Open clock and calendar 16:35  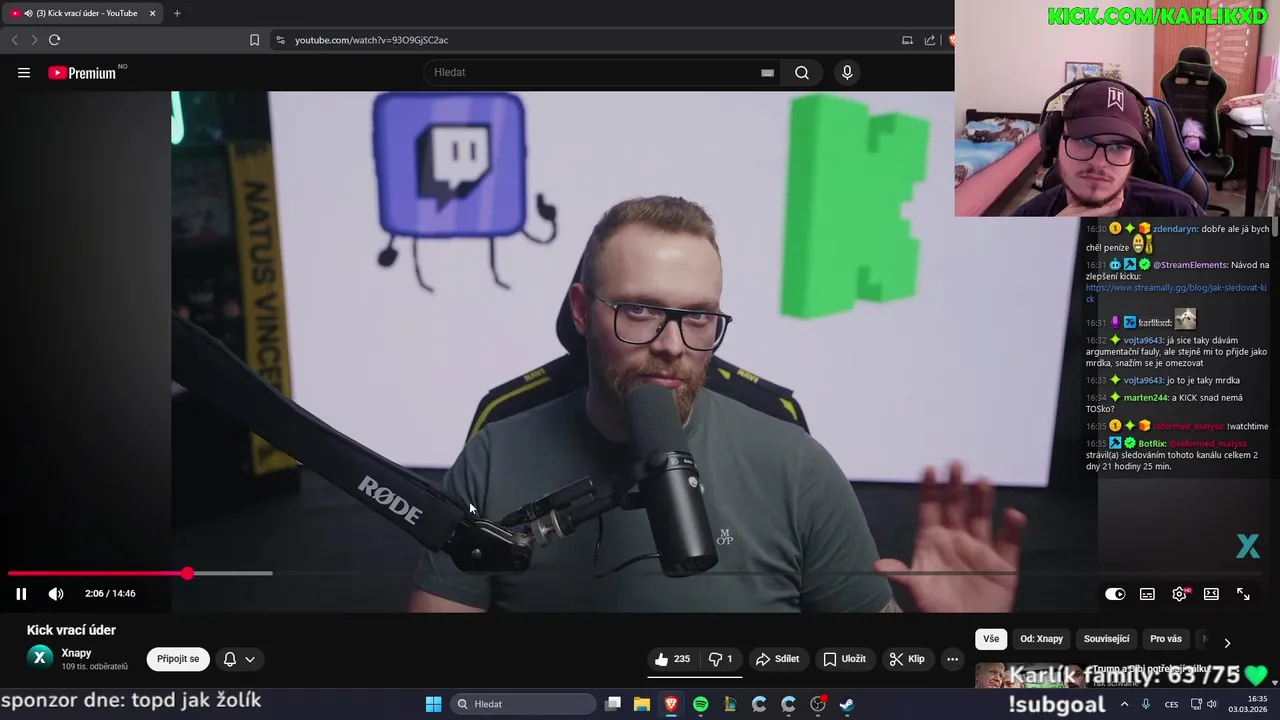pos(1248,704)
